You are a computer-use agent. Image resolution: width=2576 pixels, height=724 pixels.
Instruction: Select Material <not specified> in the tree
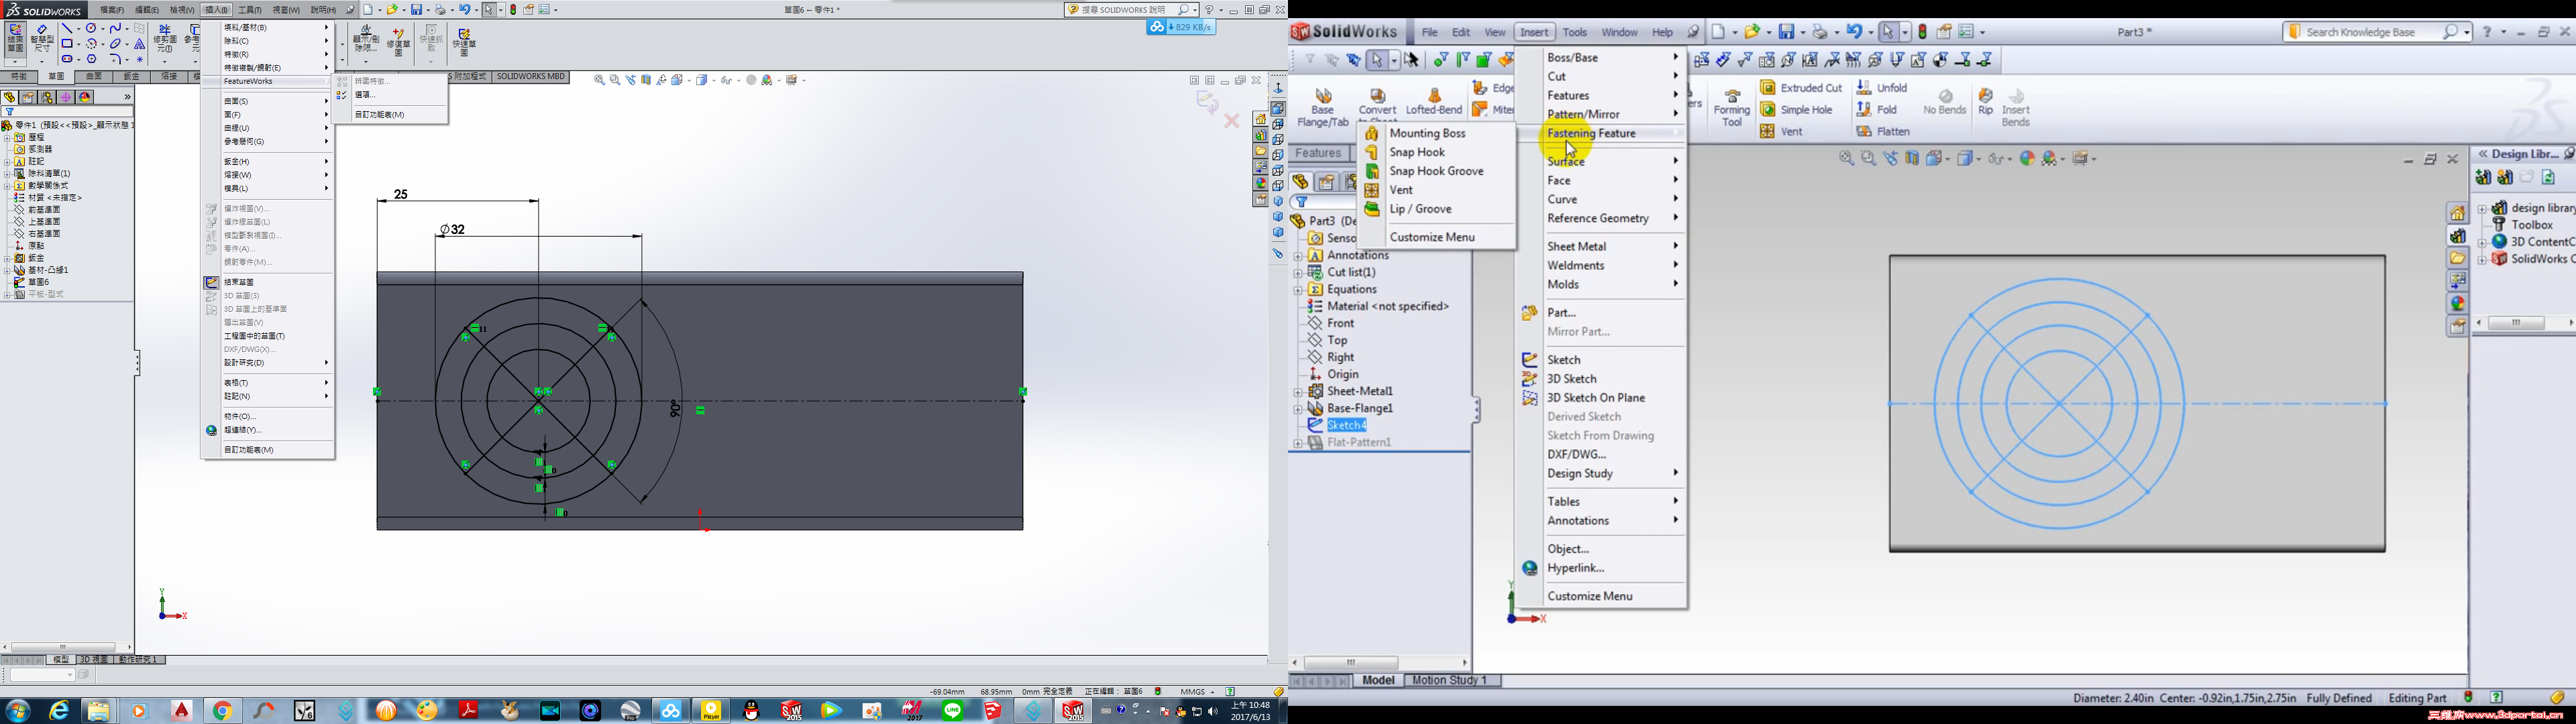pos(1387,307)
